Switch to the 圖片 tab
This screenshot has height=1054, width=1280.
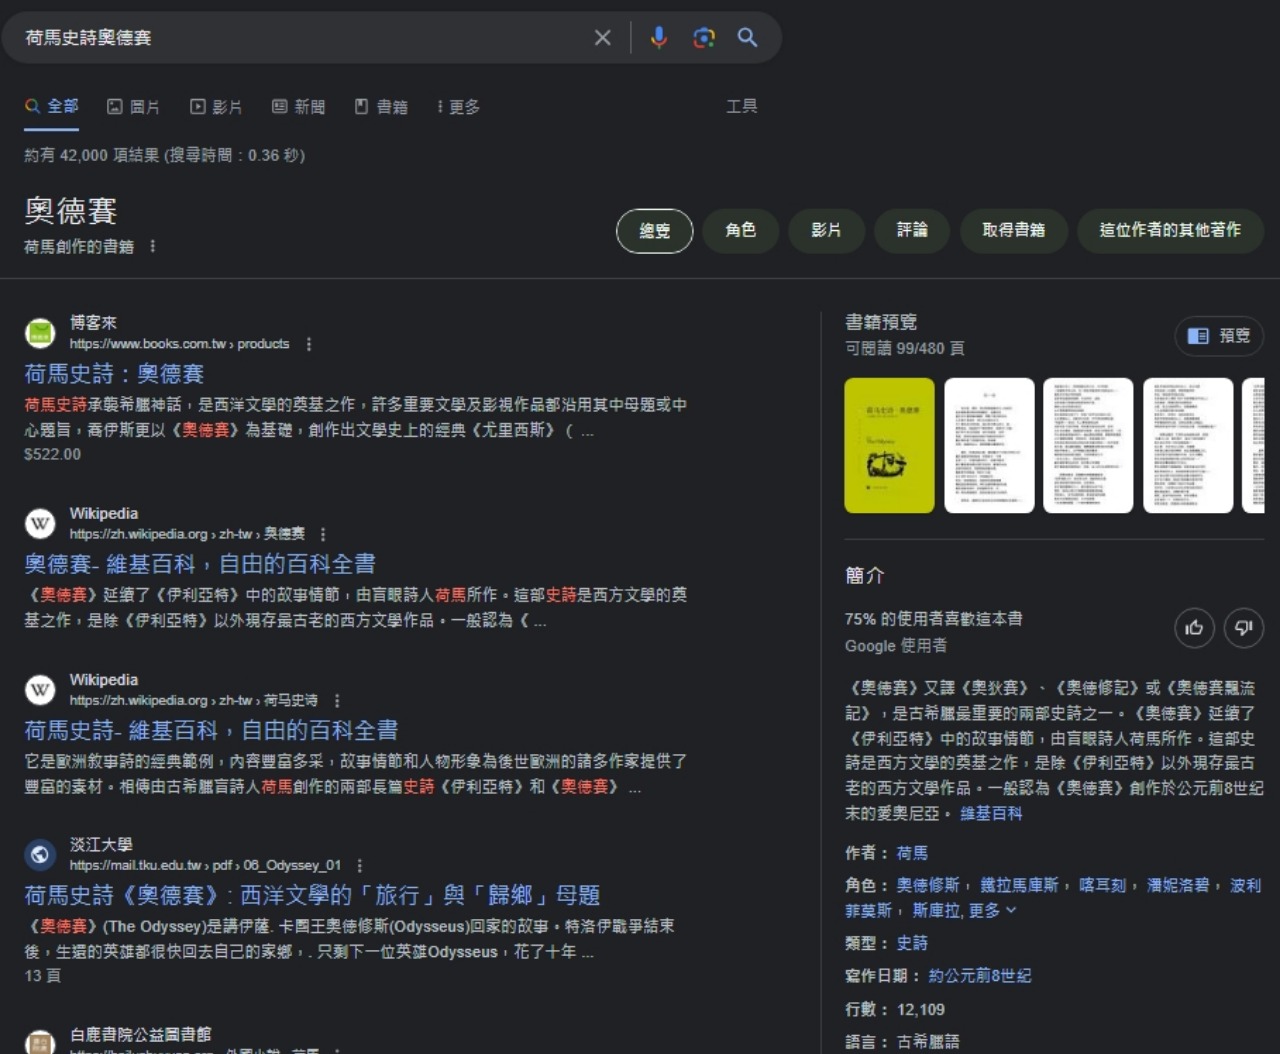tap(134, 107)
